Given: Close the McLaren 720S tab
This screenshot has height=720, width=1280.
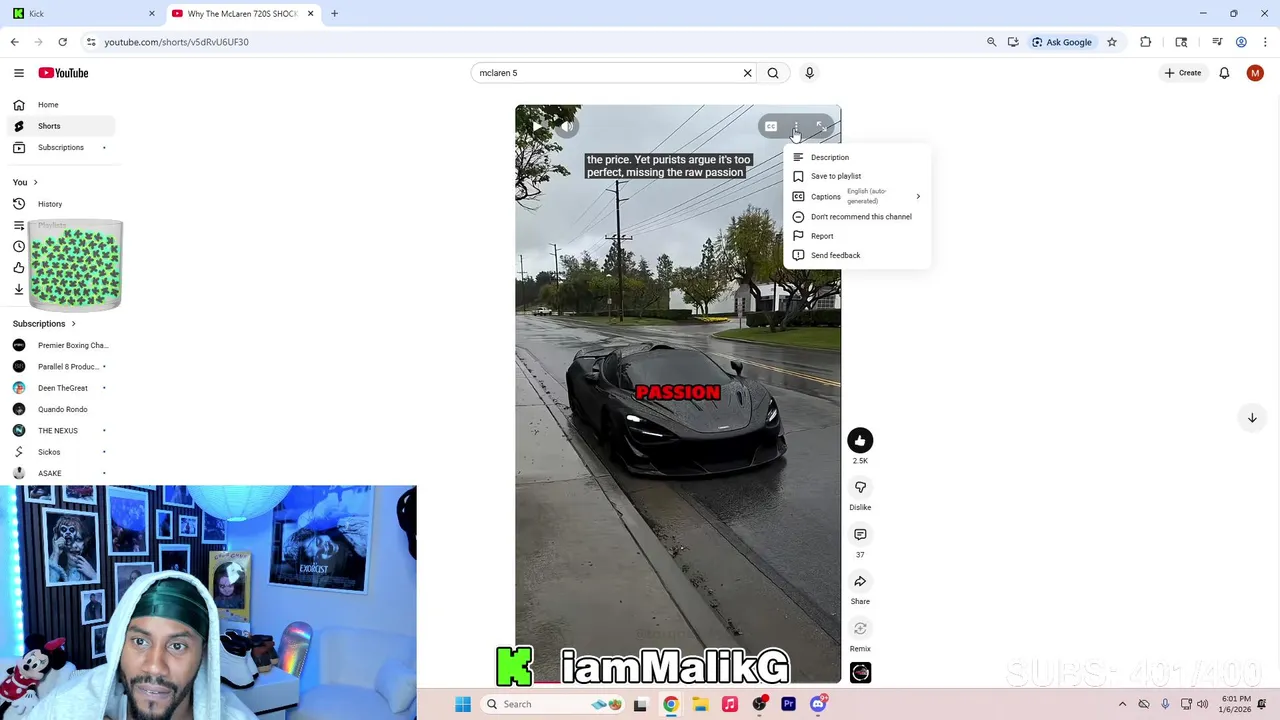Looking at the screenshot, I should coord(311,14).
